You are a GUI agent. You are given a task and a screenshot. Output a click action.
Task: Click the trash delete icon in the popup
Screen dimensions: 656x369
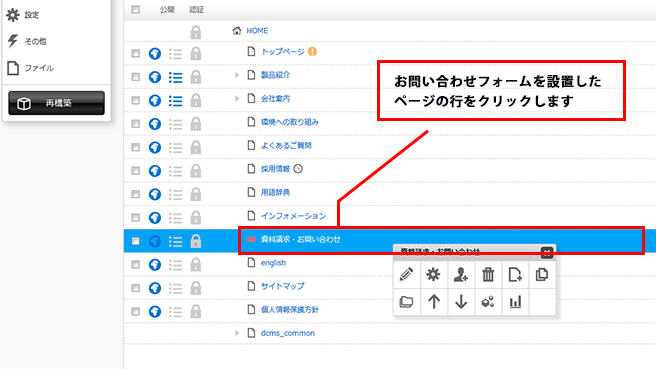click(x=488, y=275)
